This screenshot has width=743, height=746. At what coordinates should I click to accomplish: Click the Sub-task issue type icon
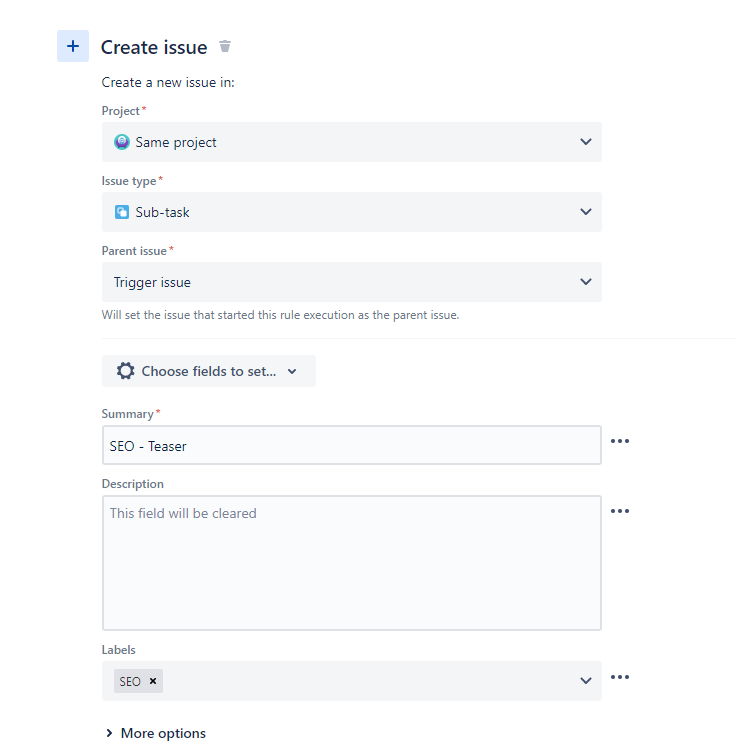tap(122, 212)
